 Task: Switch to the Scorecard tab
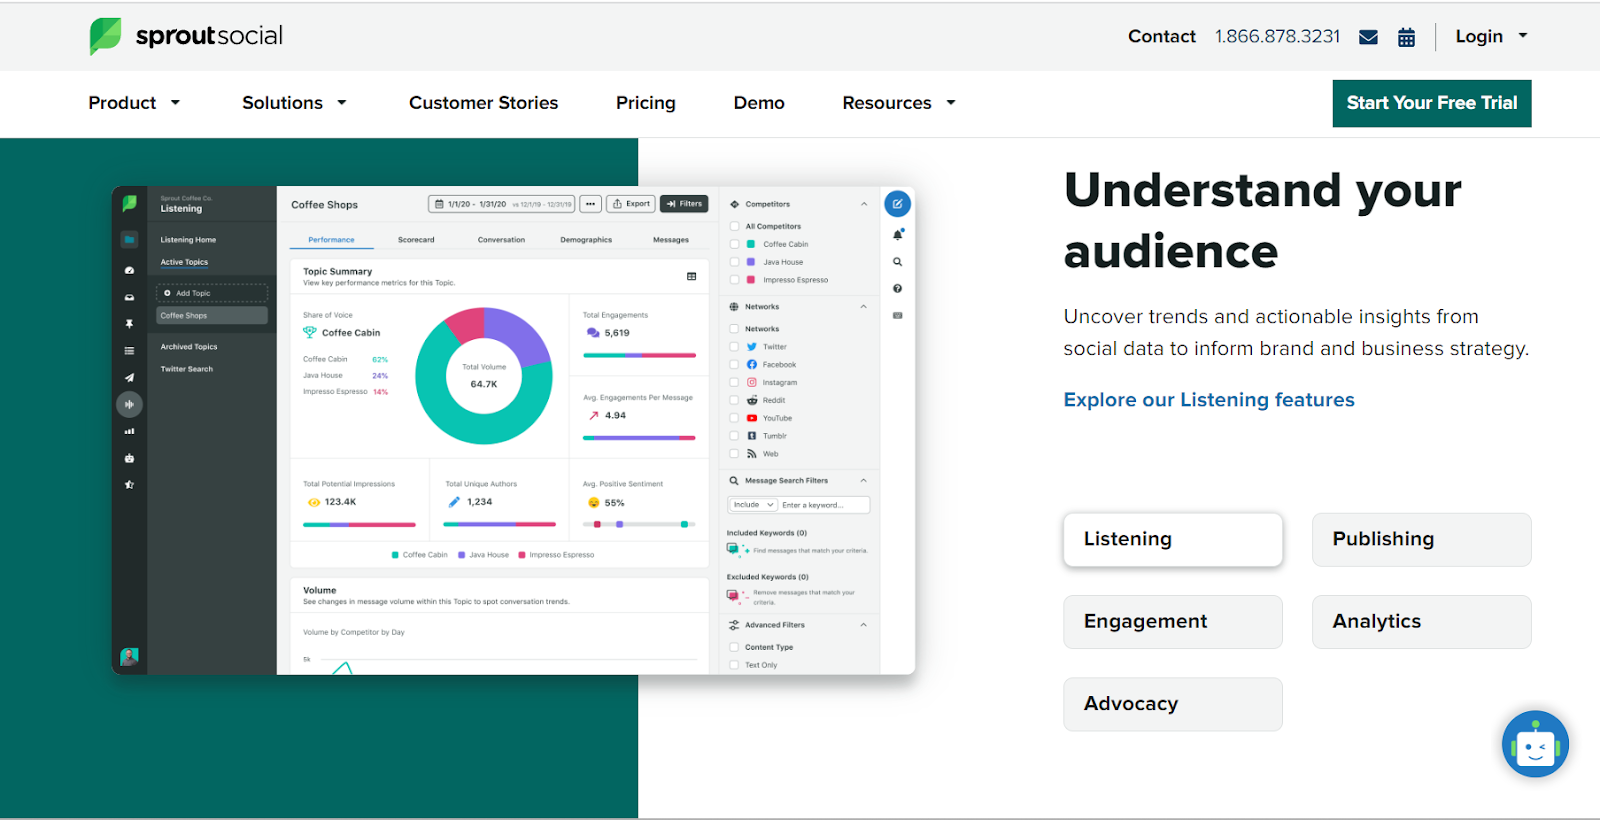(x=416, y=240)
